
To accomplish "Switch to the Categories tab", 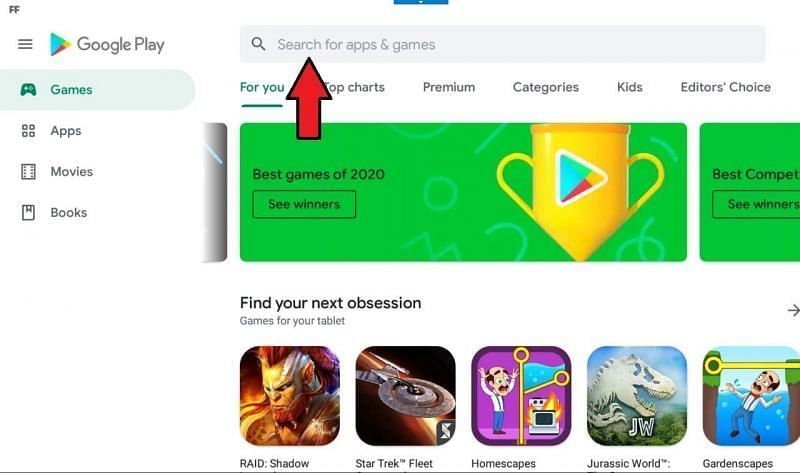I will pos(546,87).
